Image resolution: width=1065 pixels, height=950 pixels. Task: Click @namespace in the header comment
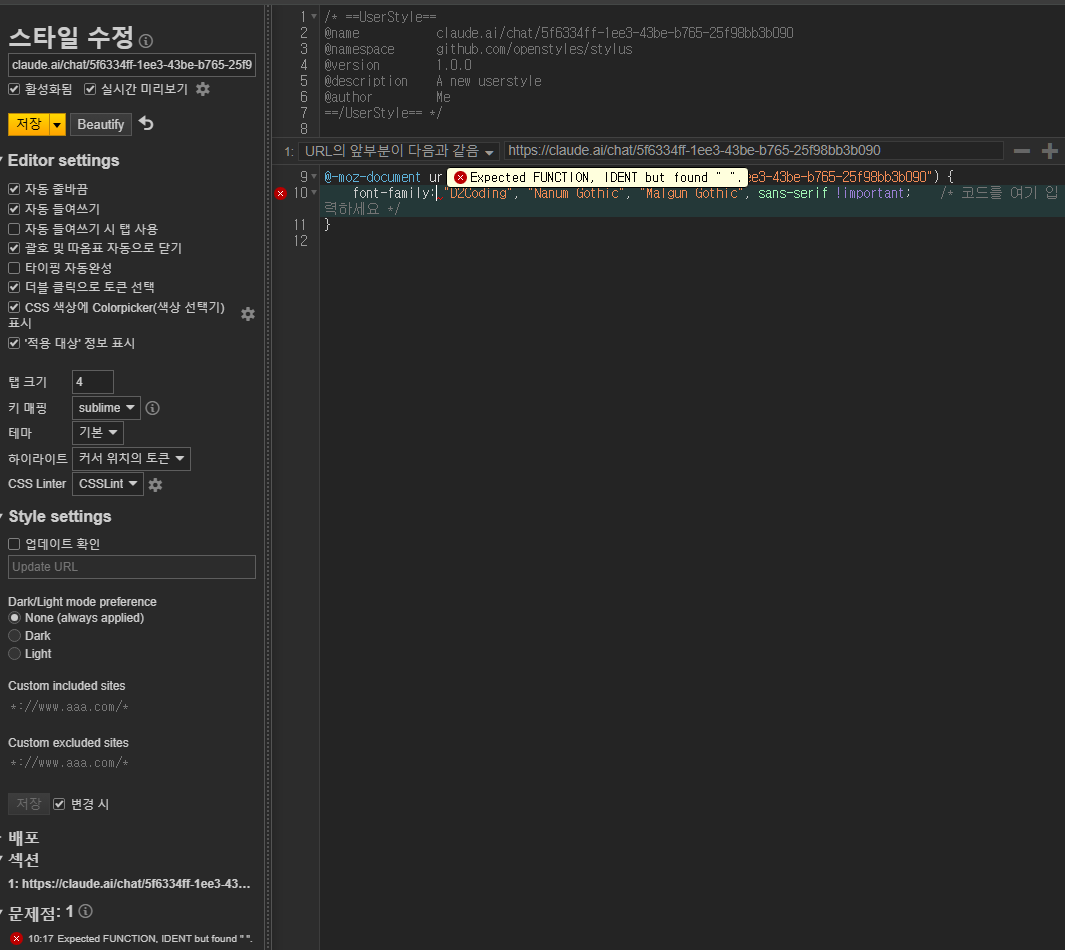point(359,49)
